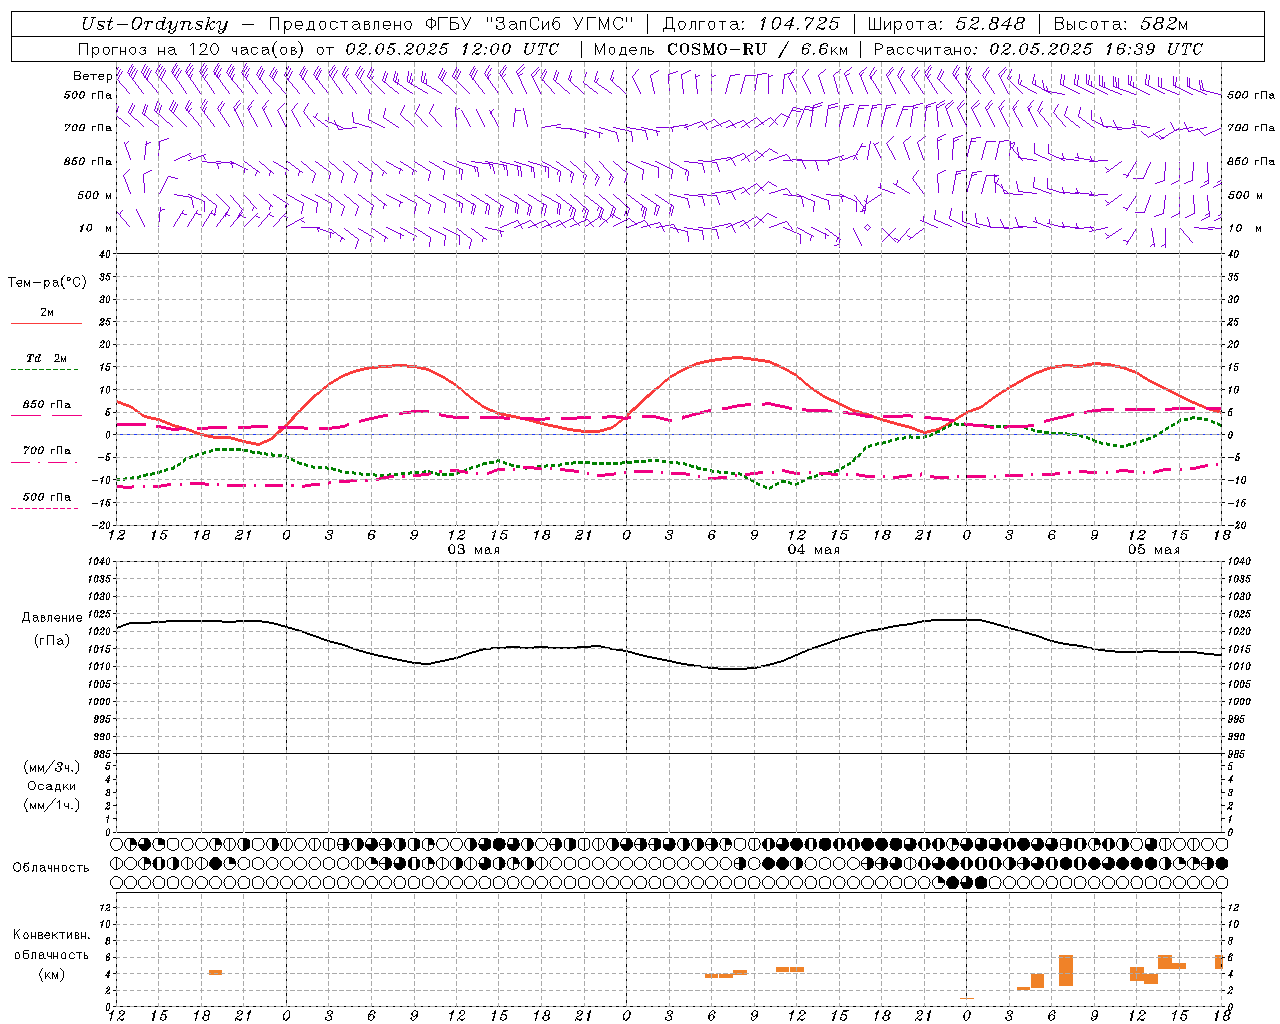
Task: Click the Ветер label of the wind panel
Action: coord(93,76)
